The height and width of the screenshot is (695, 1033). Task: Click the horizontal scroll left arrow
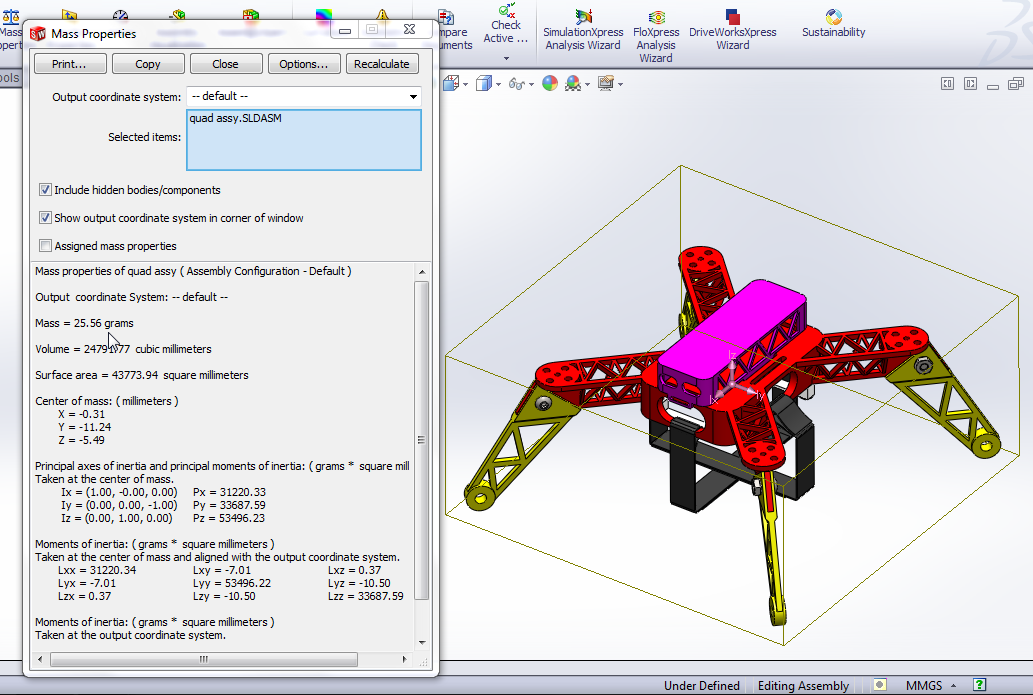tap(40, 659)
